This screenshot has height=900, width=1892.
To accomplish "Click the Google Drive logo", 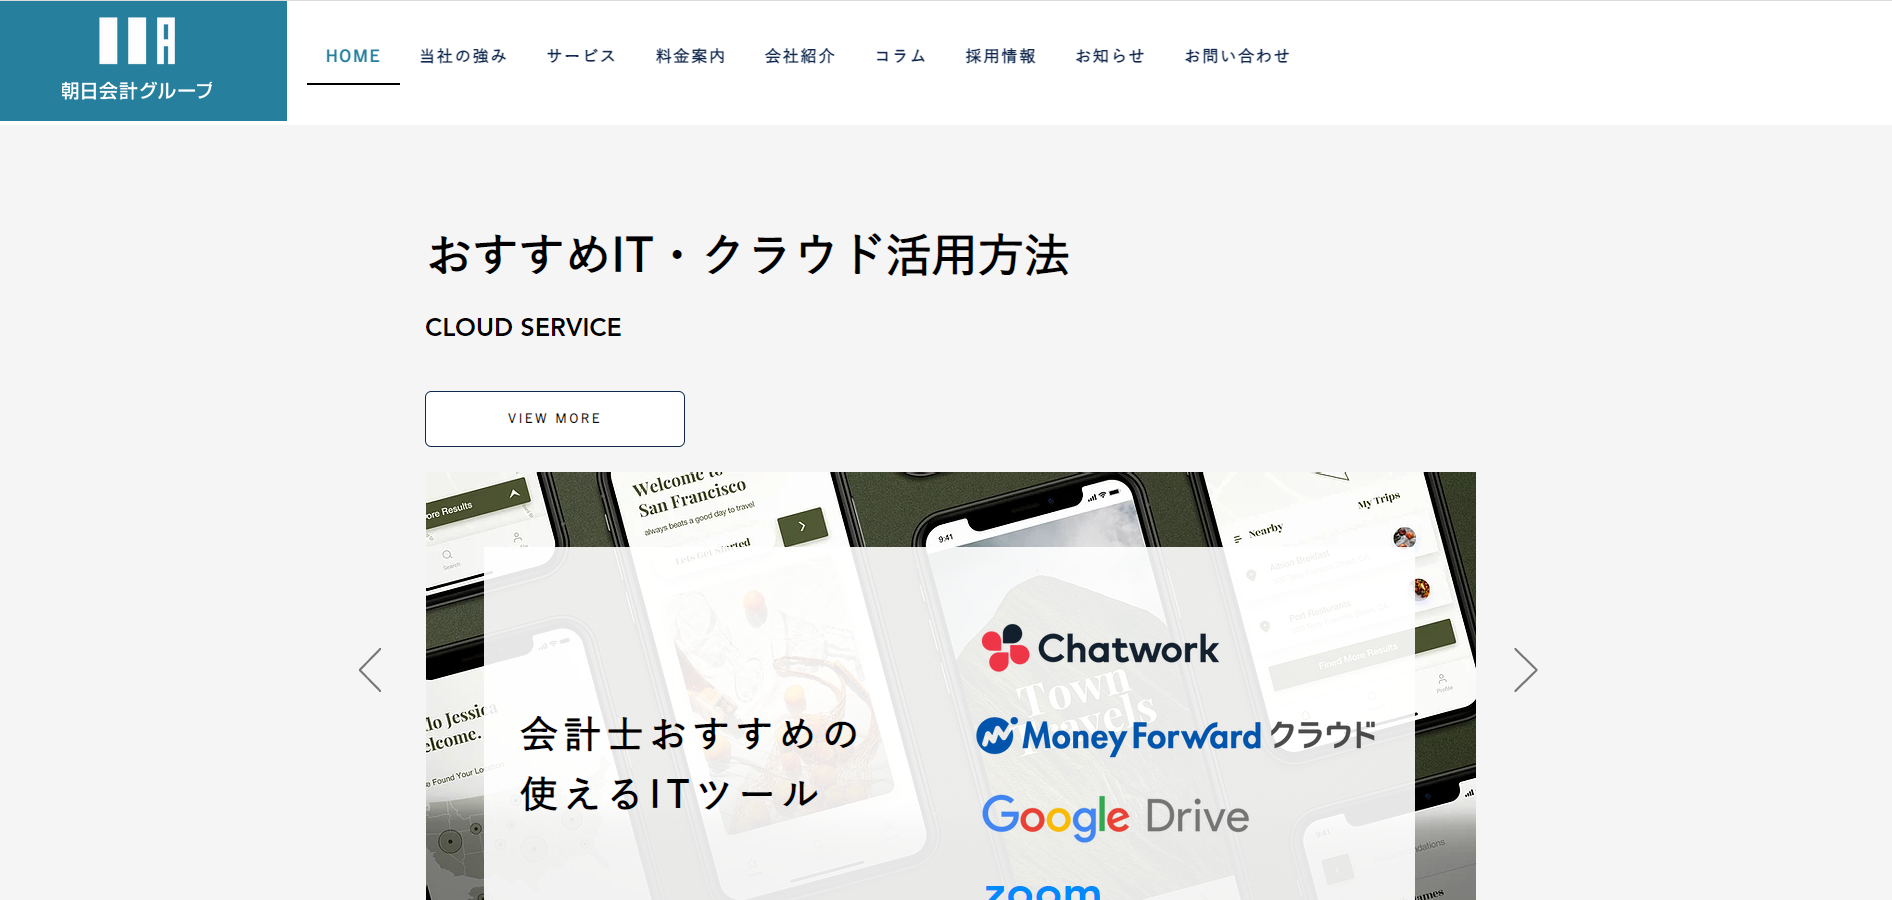I will coord(1115,817).
